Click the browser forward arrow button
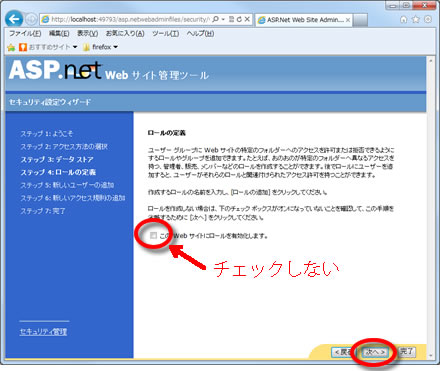Viewport: 440px width, 371px height. [31, 20]
